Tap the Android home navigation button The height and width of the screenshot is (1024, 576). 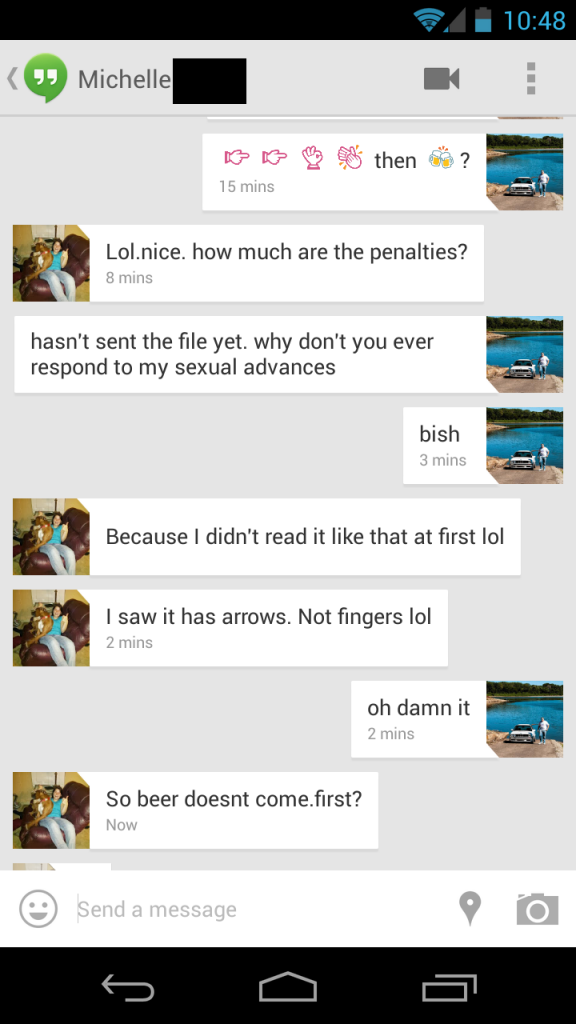pyautogui.click(x=288, y=986)
